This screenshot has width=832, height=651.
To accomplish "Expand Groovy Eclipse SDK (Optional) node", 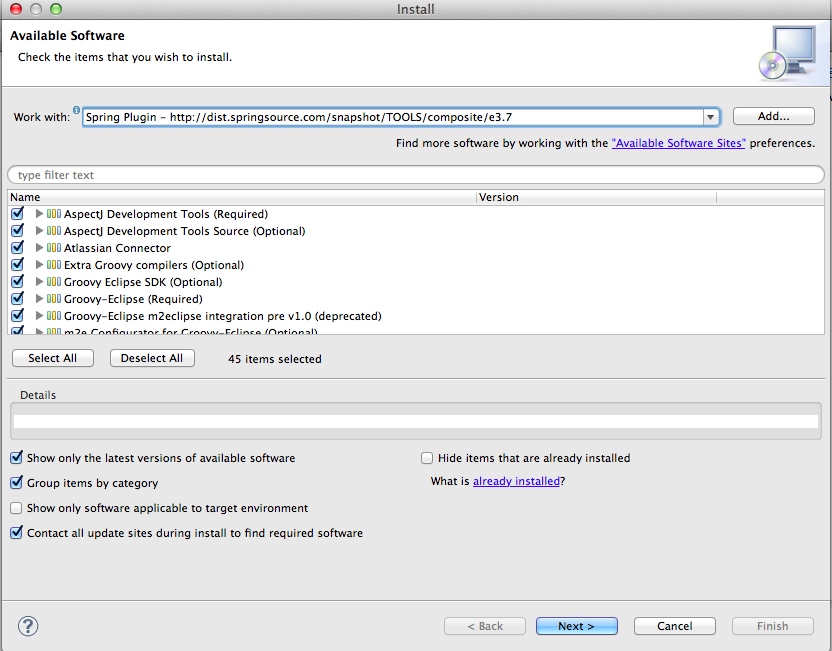I will coord(39,282).
